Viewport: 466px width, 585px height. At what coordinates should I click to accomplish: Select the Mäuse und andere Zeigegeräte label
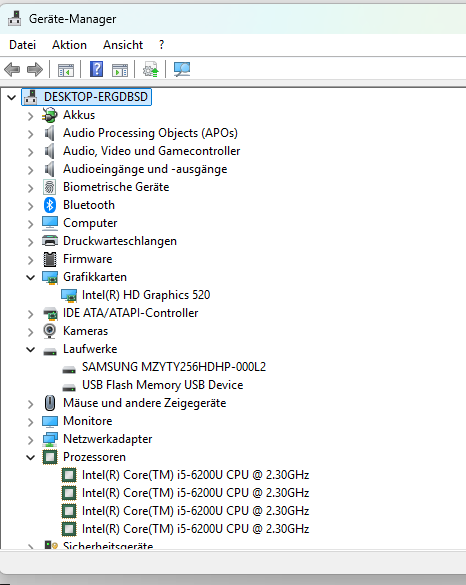tap(145, 403)
